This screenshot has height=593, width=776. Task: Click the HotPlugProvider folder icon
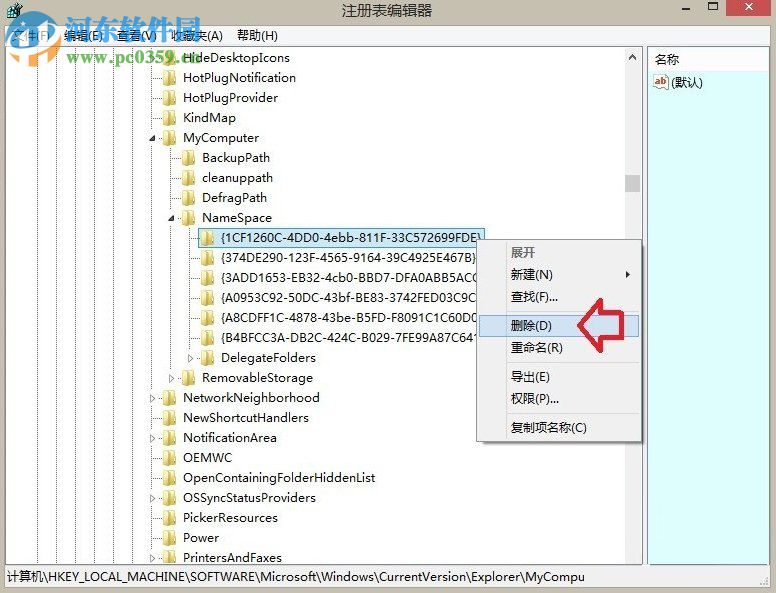169,98
